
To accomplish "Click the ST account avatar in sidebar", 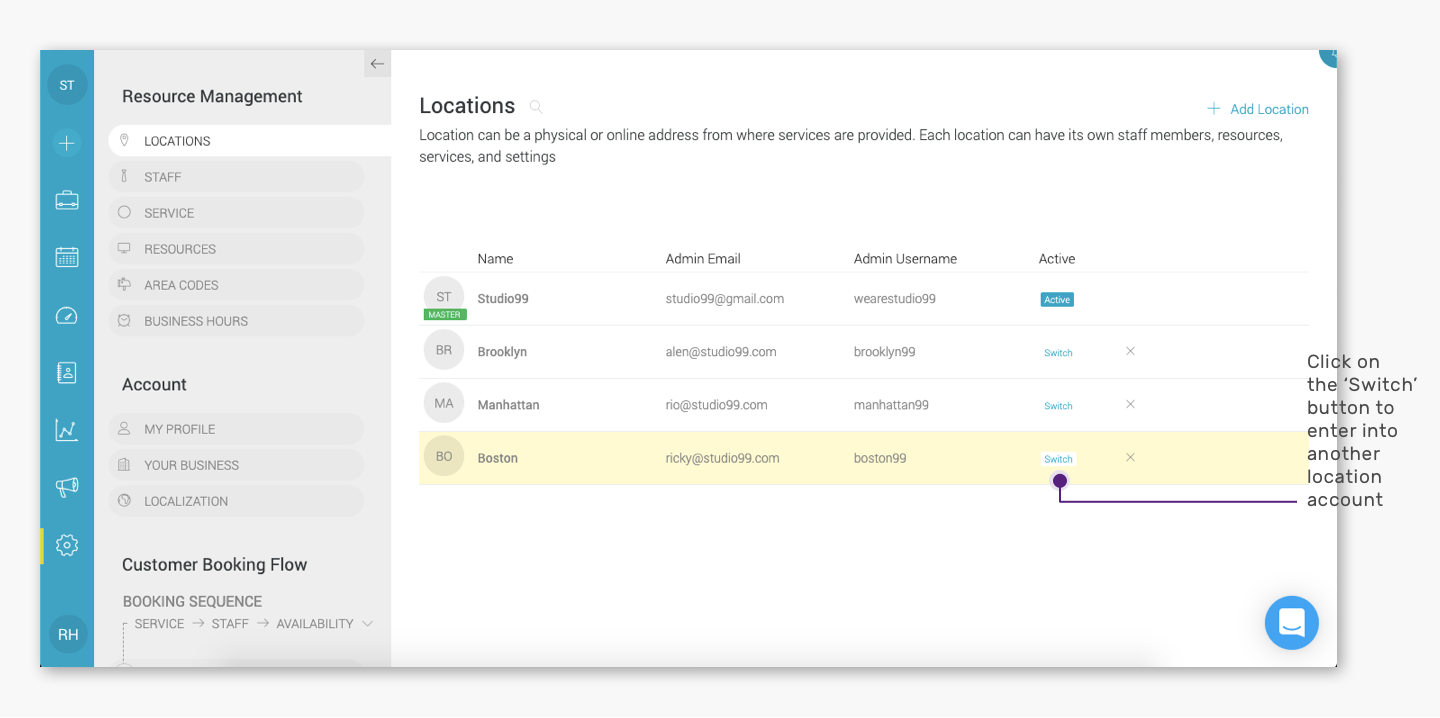I will (x=67, y=85).
